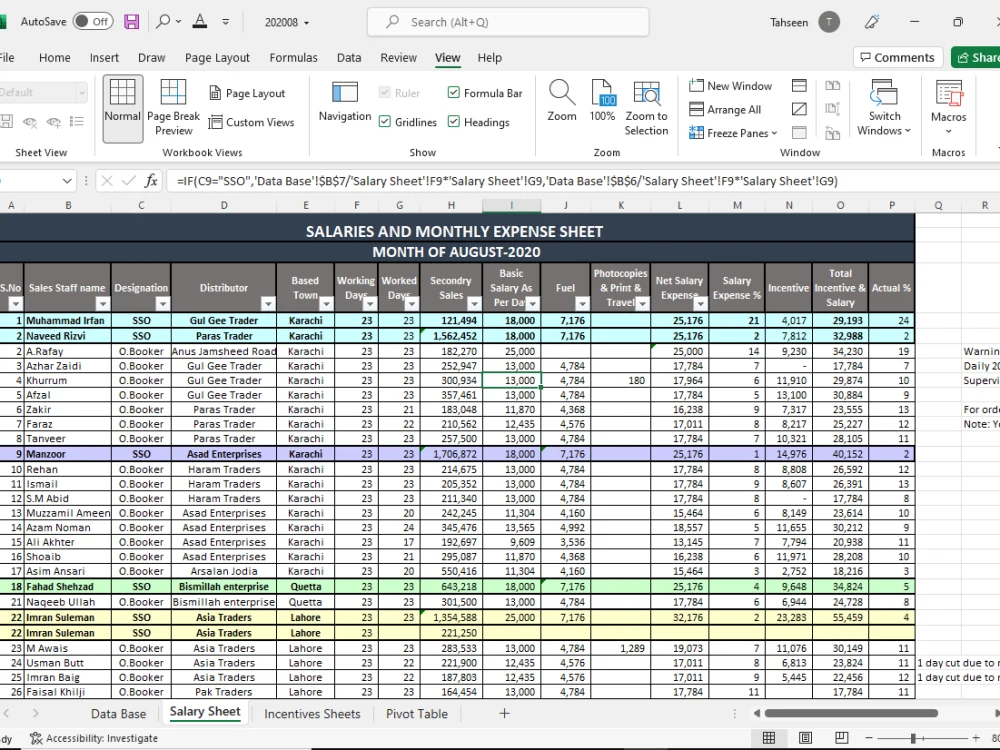Image resolution: width=1000 pixels, height=750 pixels.
Task: Click the Comments button
Action: pyautogui.click(x=897, y=57)
